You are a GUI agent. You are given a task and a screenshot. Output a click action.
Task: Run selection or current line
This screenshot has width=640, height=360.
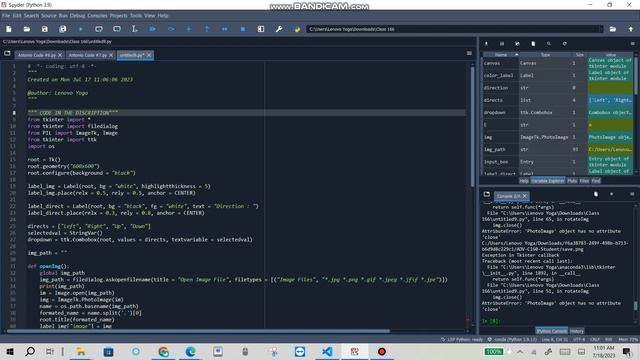point(135,29)
